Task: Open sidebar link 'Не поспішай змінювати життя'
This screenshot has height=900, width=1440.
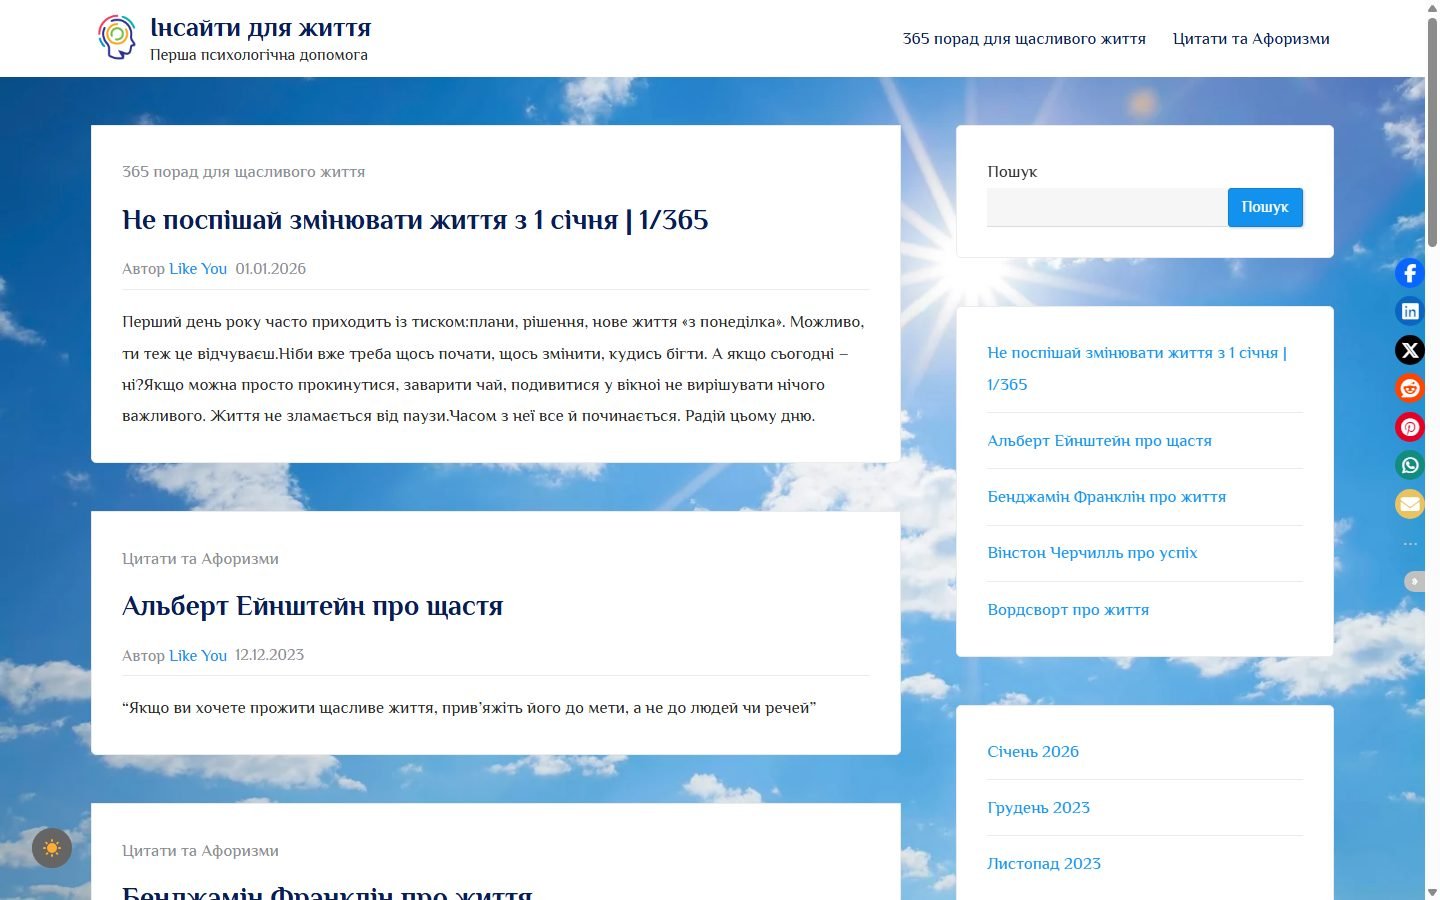Action: 1137,368
